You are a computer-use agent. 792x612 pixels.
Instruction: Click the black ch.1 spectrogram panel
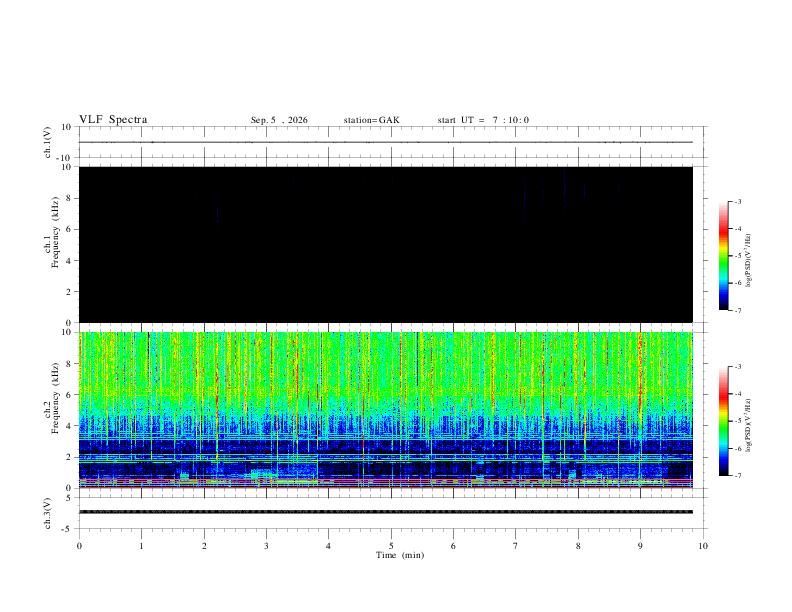pyautogui.click(x=386, y=244)
